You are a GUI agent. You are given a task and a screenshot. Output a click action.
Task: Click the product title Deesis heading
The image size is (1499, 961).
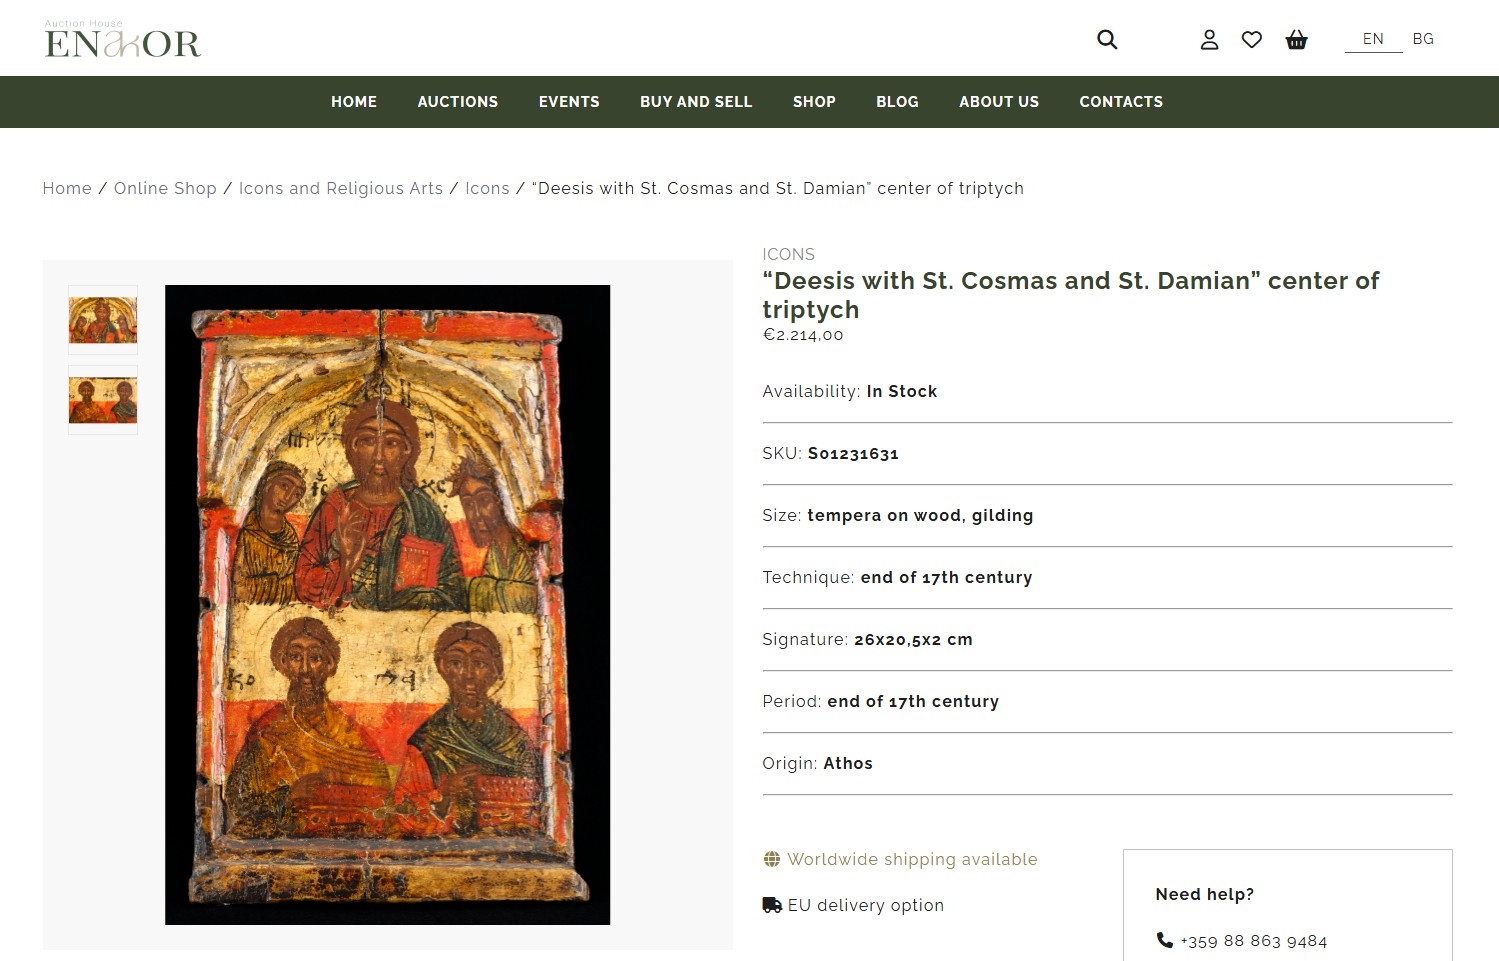coord(1071,295)
